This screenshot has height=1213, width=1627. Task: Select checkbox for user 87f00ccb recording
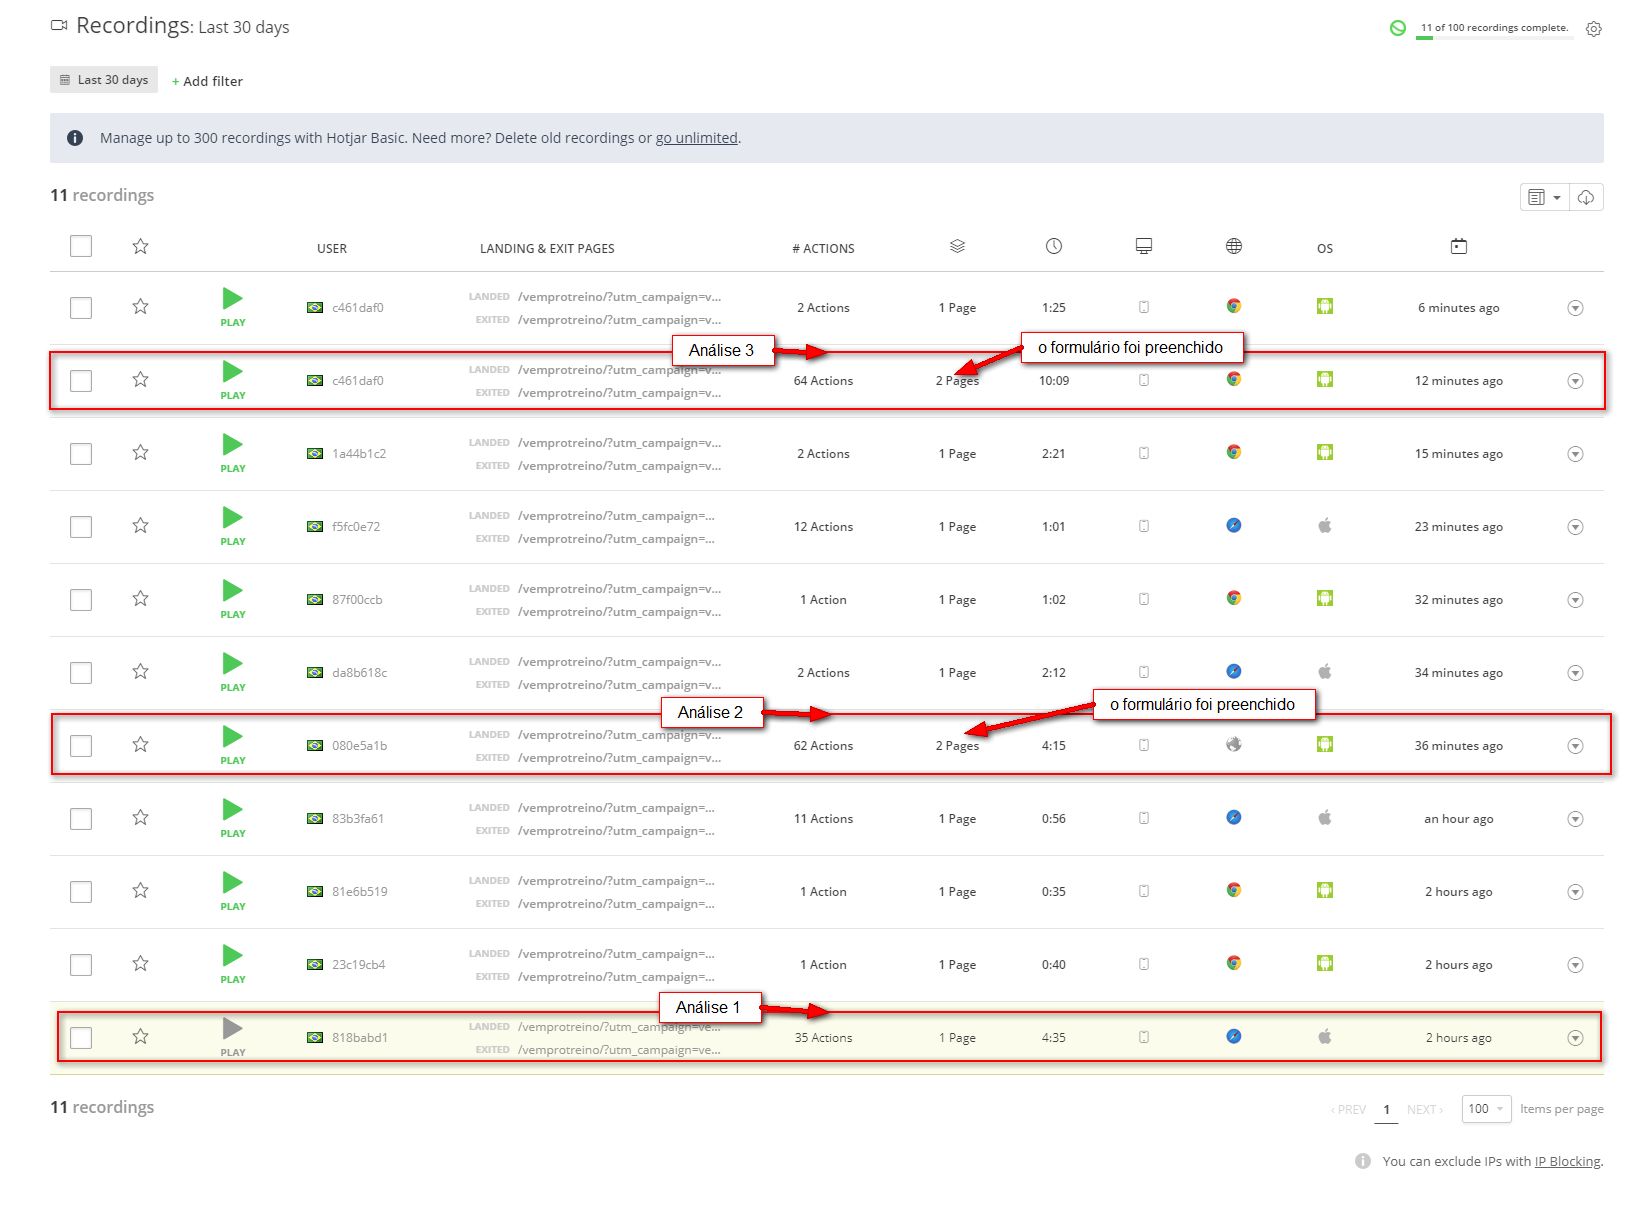click(x=81, y=600)
